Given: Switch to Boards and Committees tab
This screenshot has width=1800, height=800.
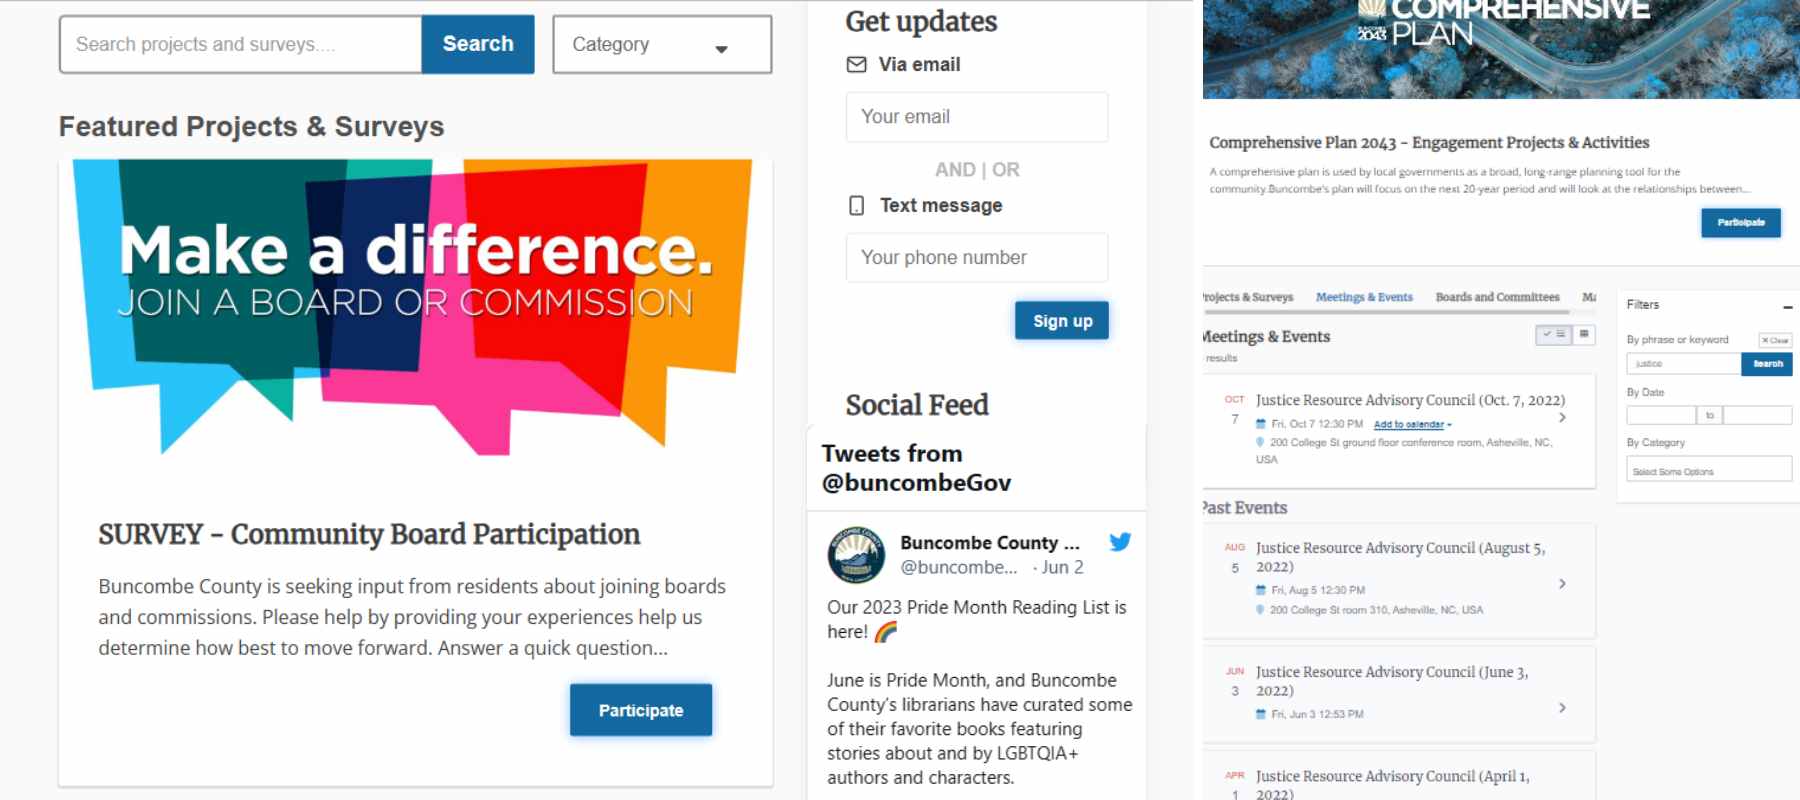Looking at the screenshot, I should point(1497,297).
